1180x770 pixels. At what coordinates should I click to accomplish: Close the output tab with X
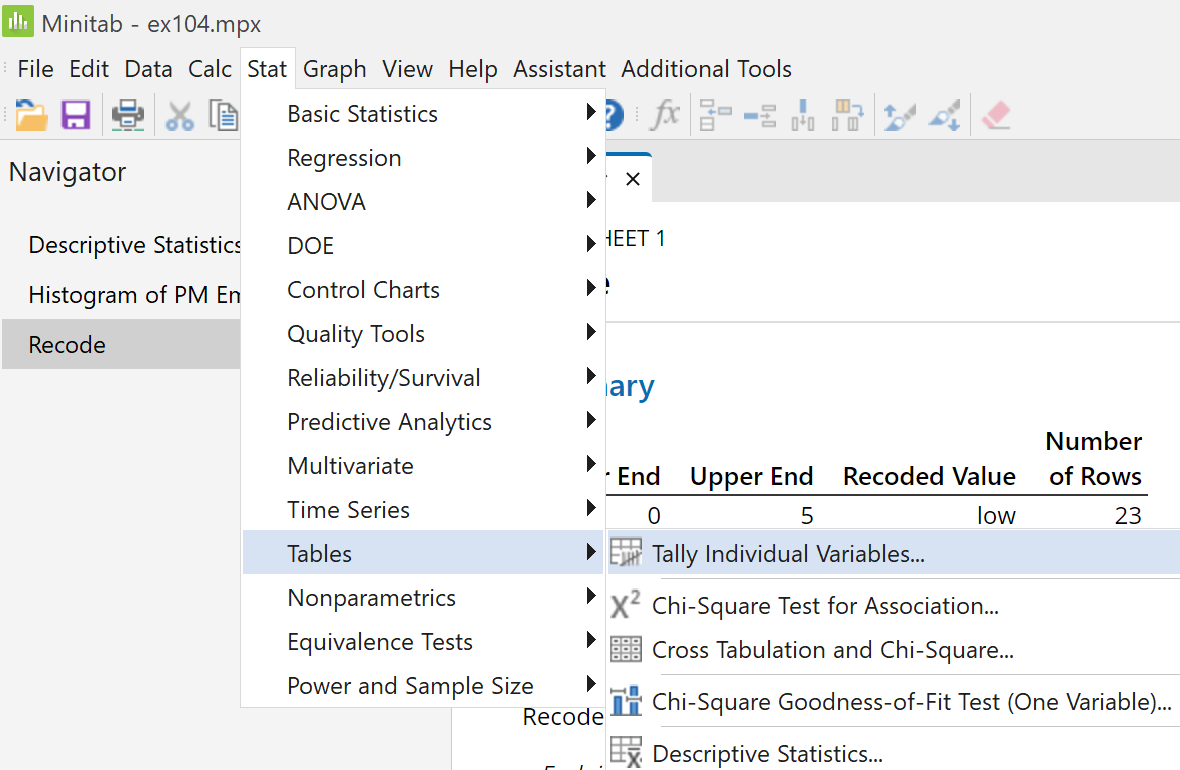click(x=633, y=179)
